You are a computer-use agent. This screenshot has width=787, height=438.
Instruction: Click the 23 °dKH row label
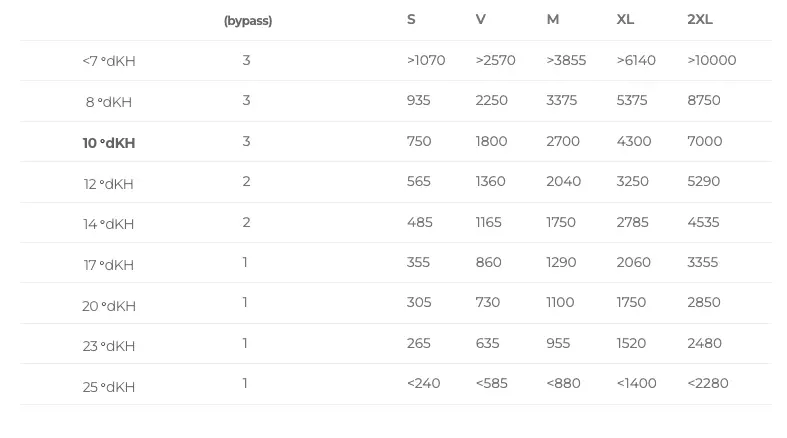pos(108,346)
